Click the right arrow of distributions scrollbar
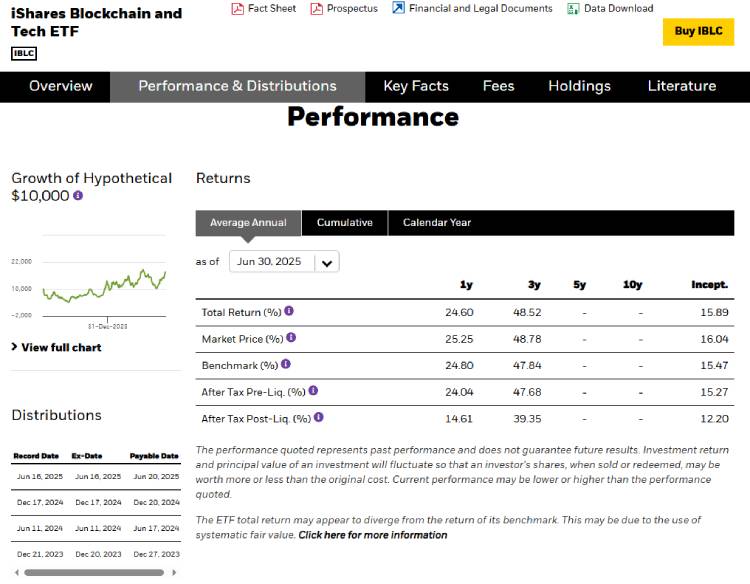This screenshot has width=750, height=584. pyautogui.click(x=174, y=573)
